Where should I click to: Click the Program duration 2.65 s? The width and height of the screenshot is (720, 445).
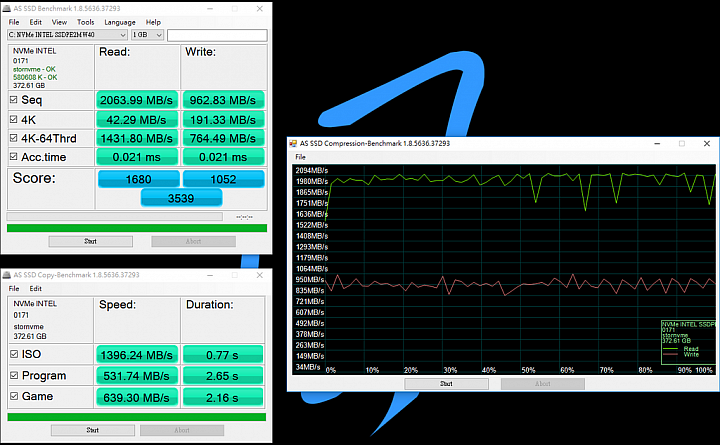[x=223, y=376]
